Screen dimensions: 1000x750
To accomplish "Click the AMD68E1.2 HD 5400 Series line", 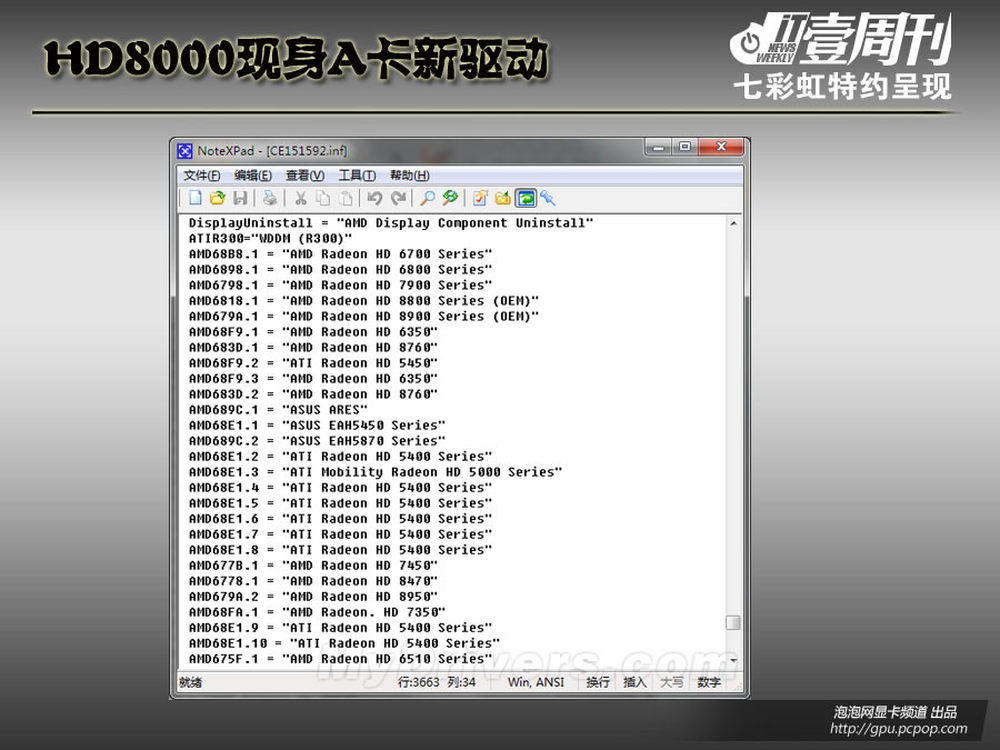I will click(341, 457).
